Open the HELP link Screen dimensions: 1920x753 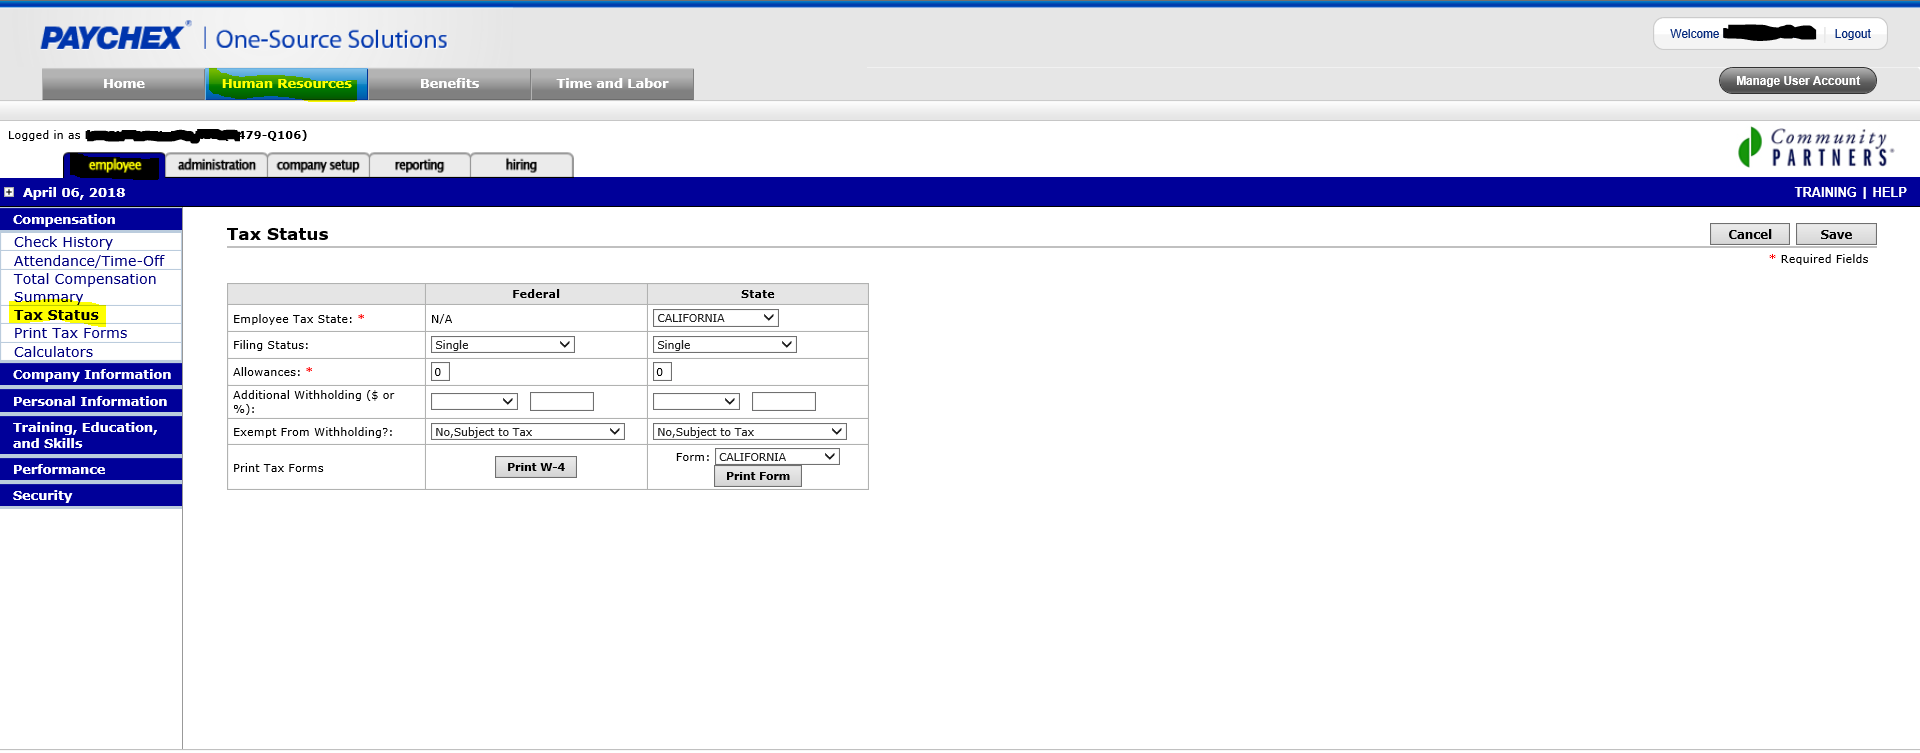click(1889, 192)
